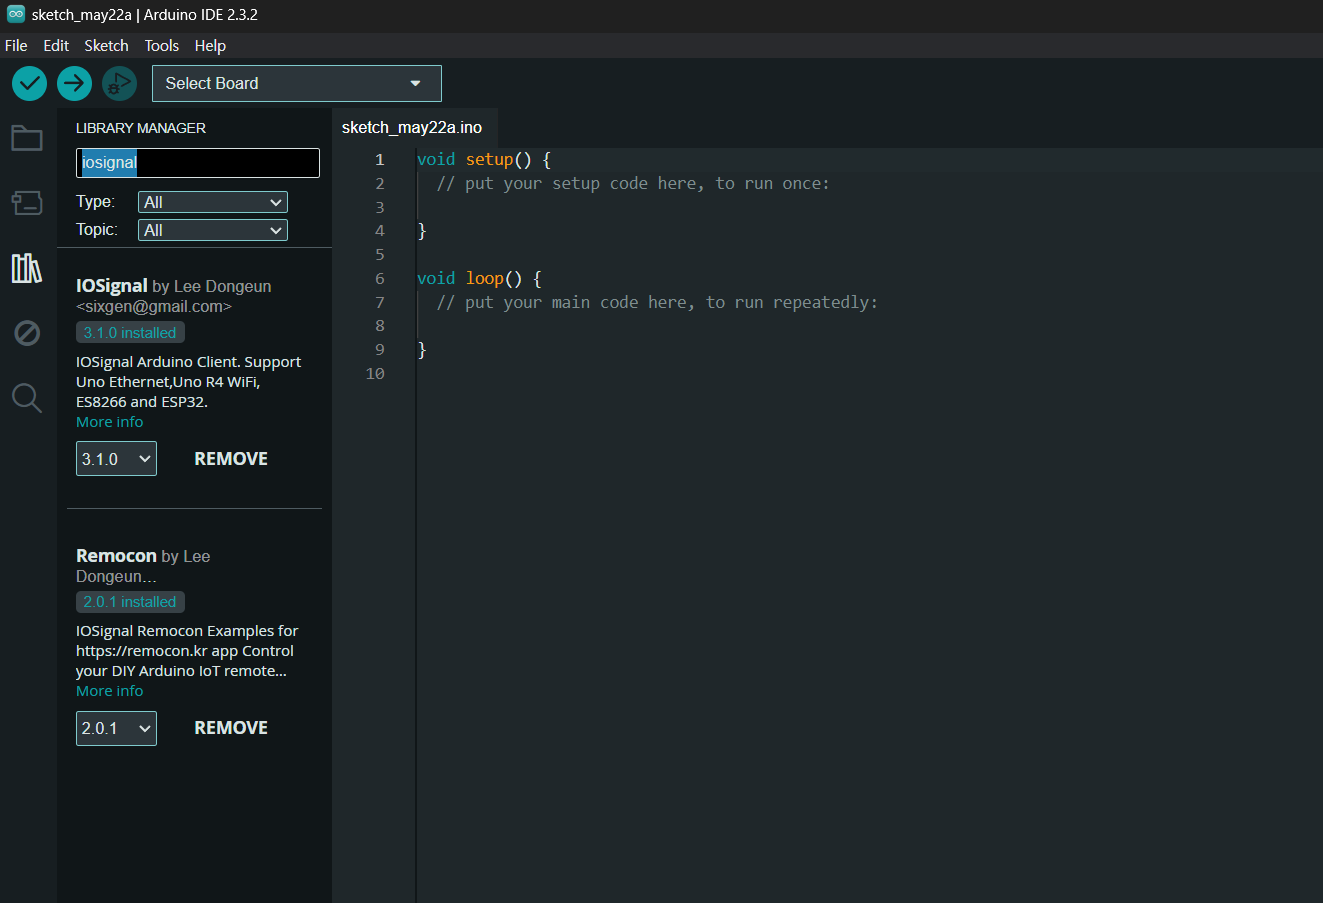Select the sketch_may22a.ino tab
The width and height of the screenshot is (1323, 903).
(x=412, y=128)
